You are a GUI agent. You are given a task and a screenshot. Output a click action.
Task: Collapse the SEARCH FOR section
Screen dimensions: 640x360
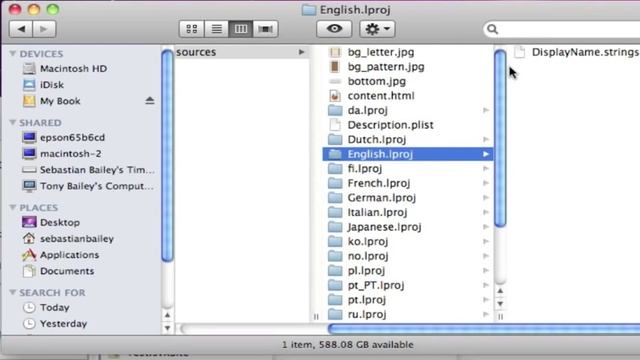click(x=13, y=292)
